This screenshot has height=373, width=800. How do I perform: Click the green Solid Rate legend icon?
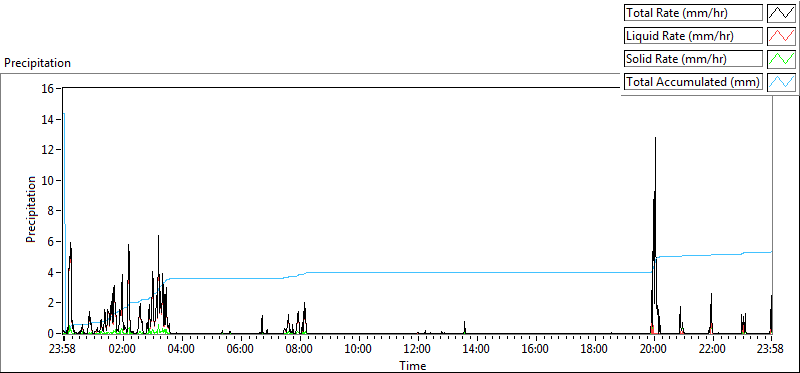(781, 59)
